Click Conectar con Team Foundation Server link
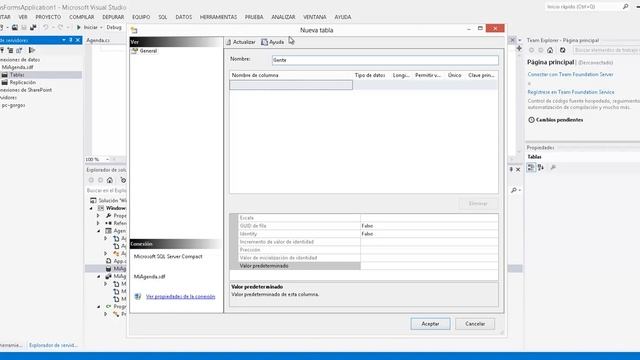 click(570, 75)
